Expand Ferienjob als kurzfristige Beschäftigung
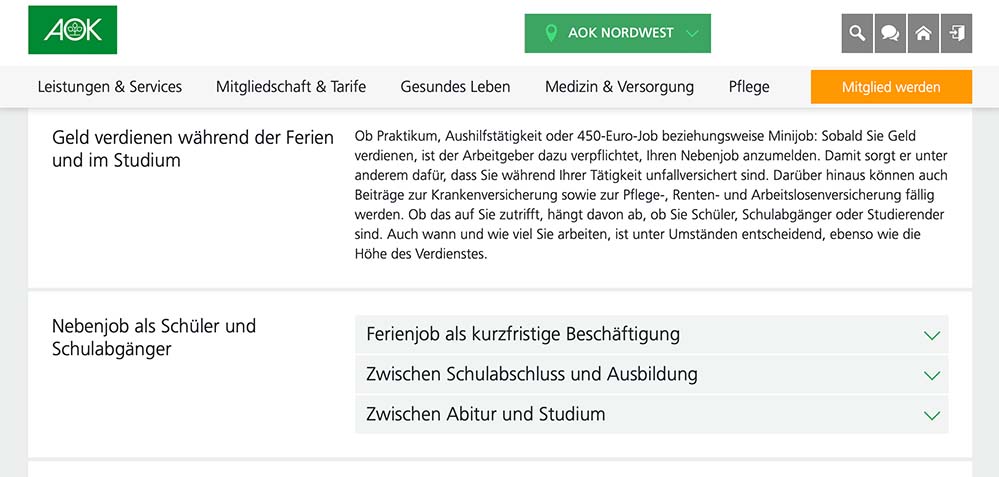The image size is (999, 477). [x=651, y=334]
